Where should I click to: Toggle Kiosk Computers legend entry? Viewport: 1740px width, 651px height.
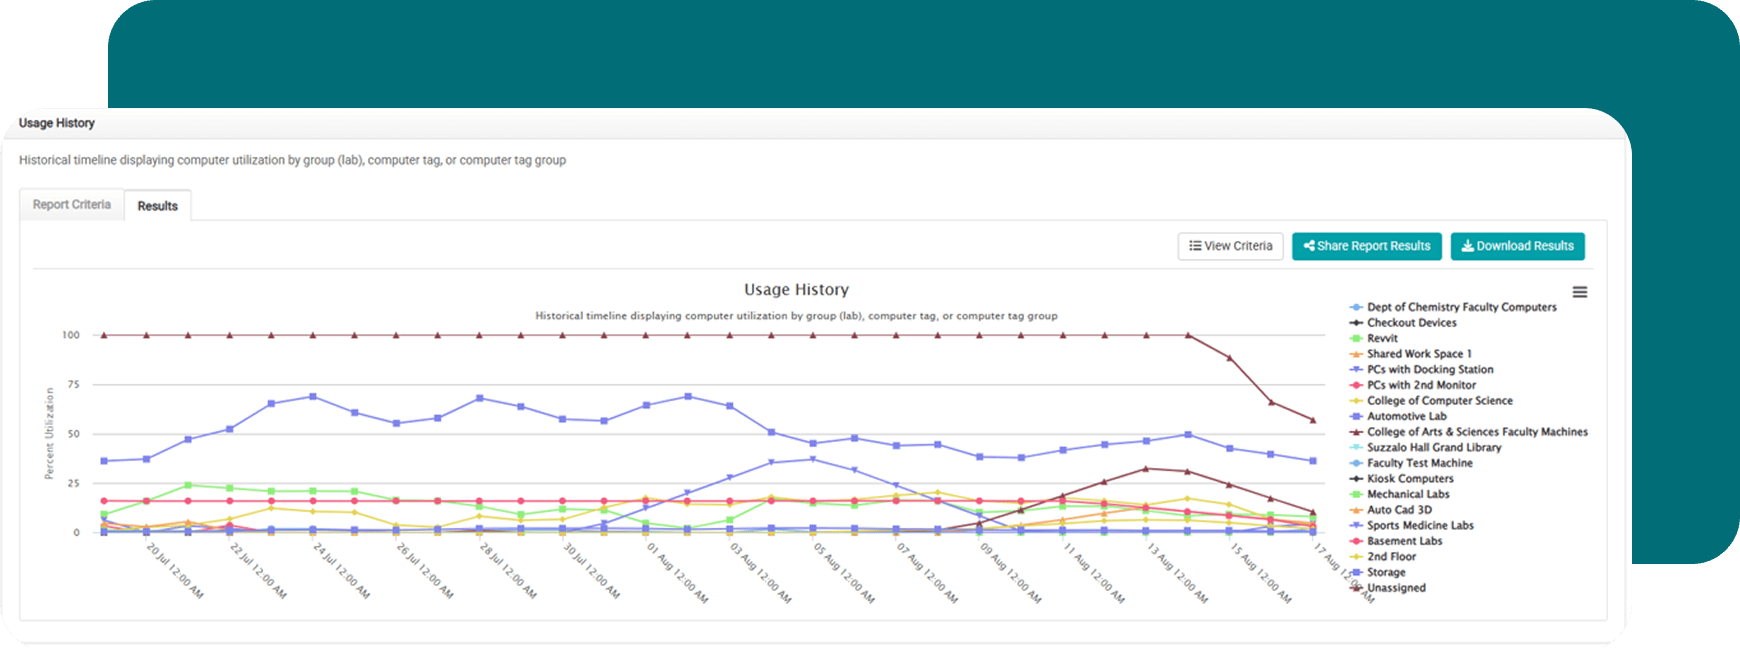[x=1401, y=479]
